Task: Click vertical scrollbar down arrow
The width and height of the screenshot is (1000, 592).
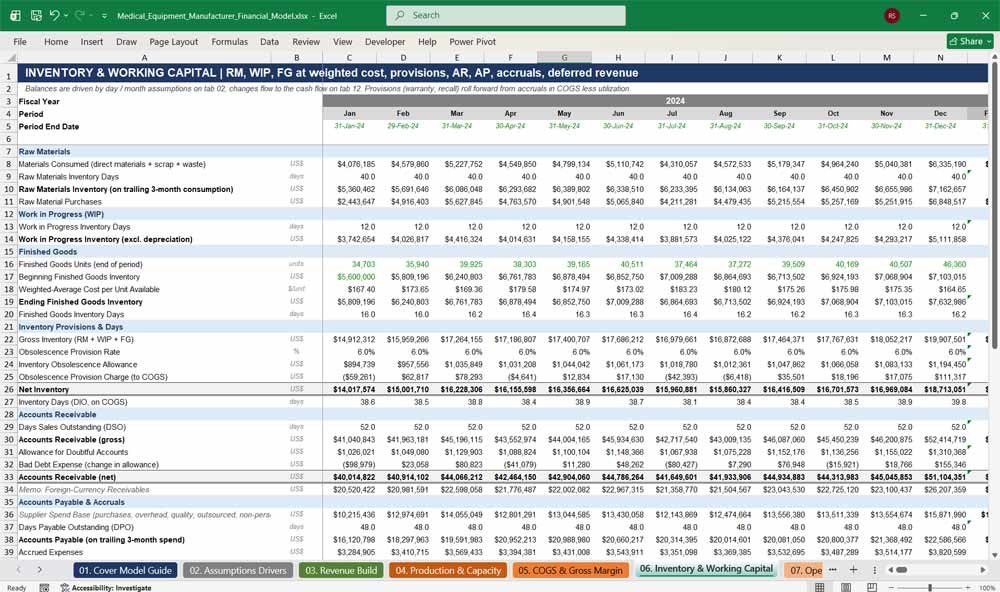Action: coord(994,556)
